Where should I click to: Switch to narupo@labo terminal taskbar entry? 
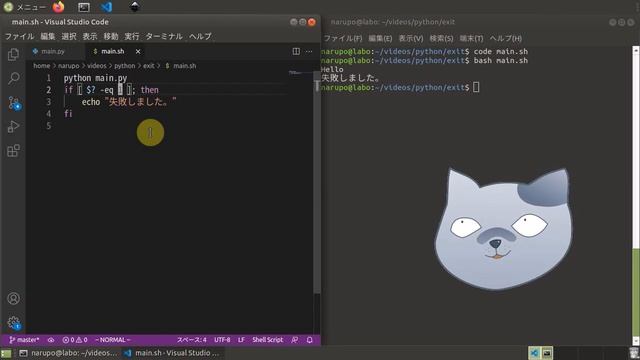[x=68, y=353]
